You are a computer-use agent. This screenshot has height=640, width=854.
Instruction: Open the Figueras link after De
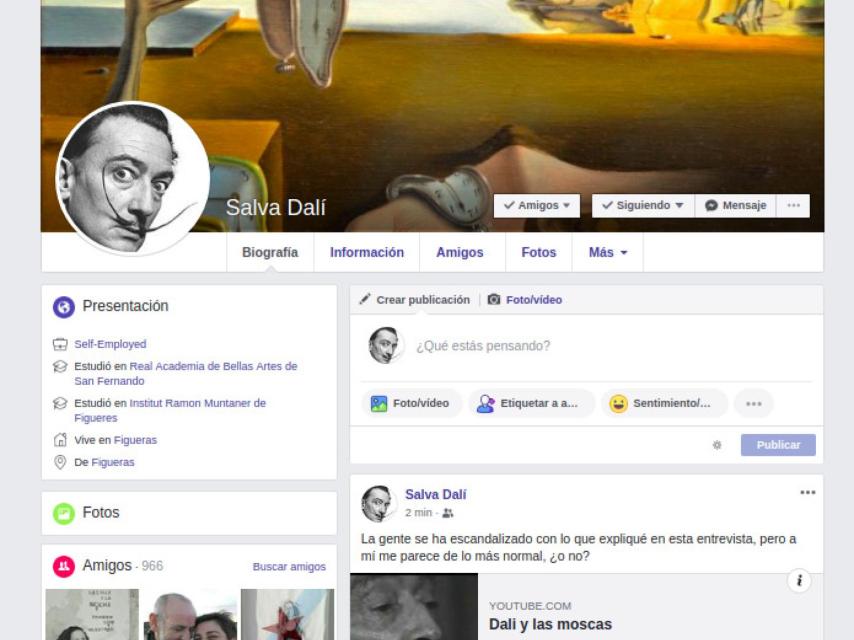tap(113, 462)
